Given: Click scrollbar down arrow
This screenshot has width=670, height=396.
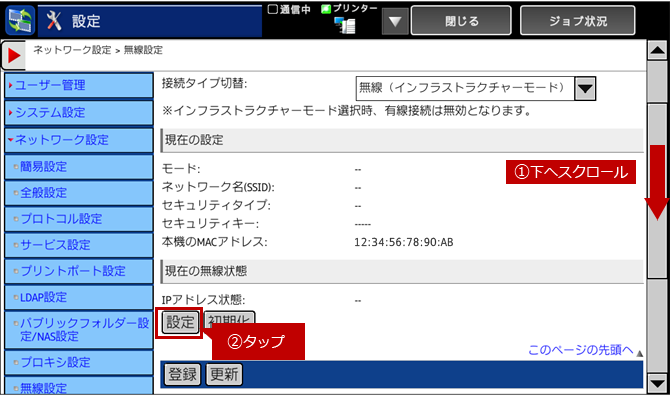Looking at the screenshot, I should point(657,384).
